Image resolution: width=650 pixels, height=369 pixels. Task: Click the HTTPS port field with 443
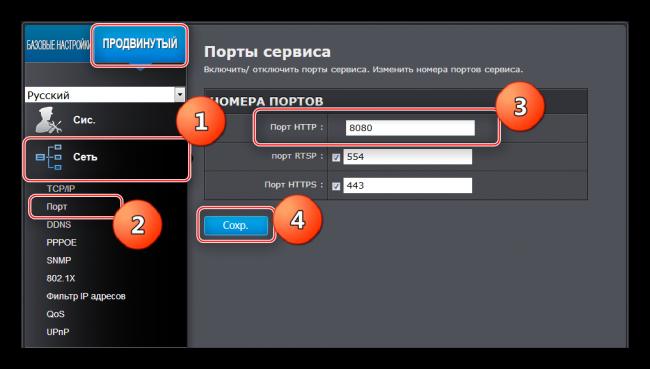point(407,185)
